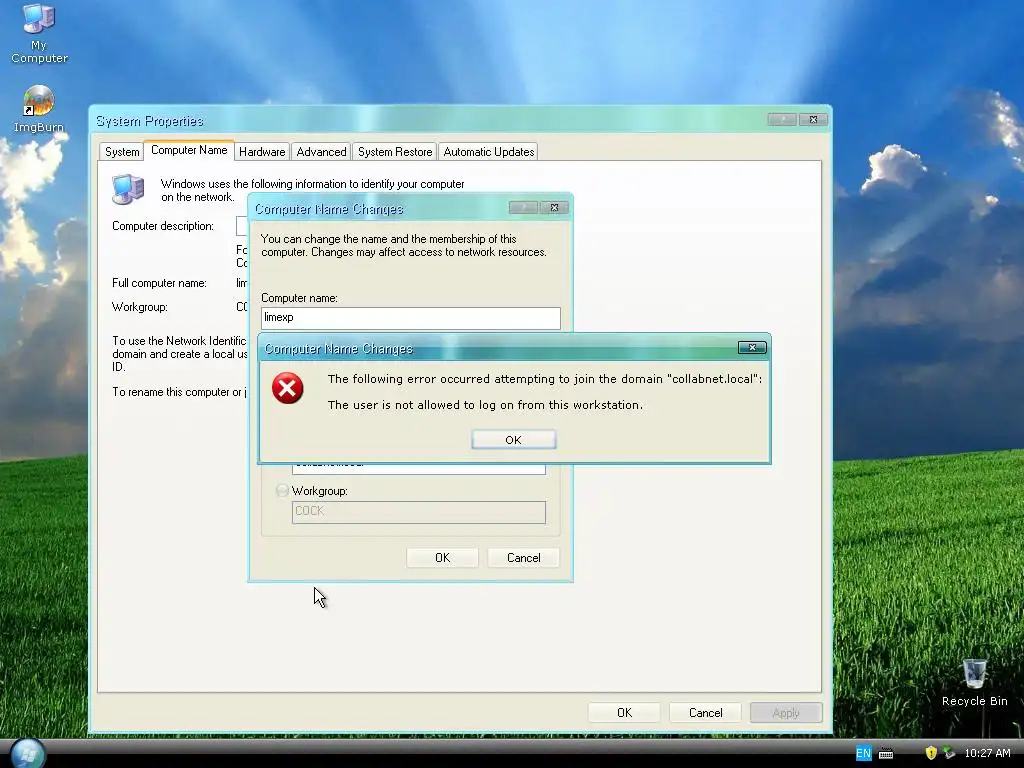Click the EN language indicator in tray
Screen dimensions: 1024x768
pyautogui.click(x=863, y=753)
